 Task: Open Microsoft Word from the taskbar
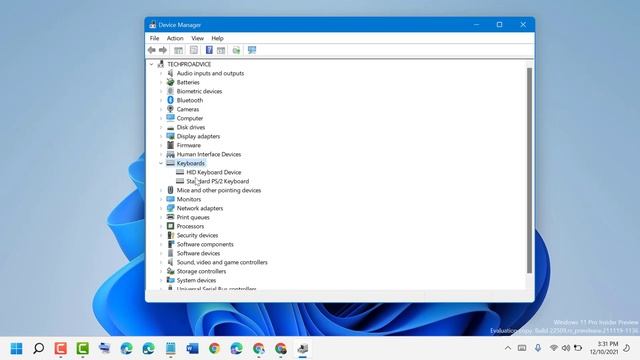(x=192, y=349)
